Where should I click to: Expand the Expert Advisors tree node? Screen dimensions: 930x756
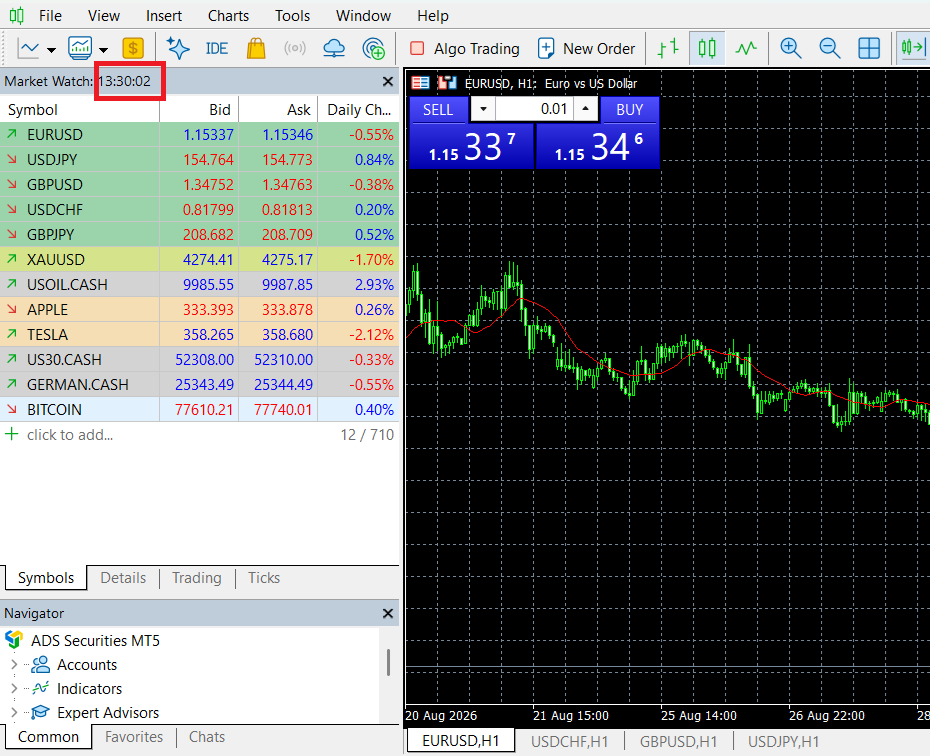pos(14,712)
